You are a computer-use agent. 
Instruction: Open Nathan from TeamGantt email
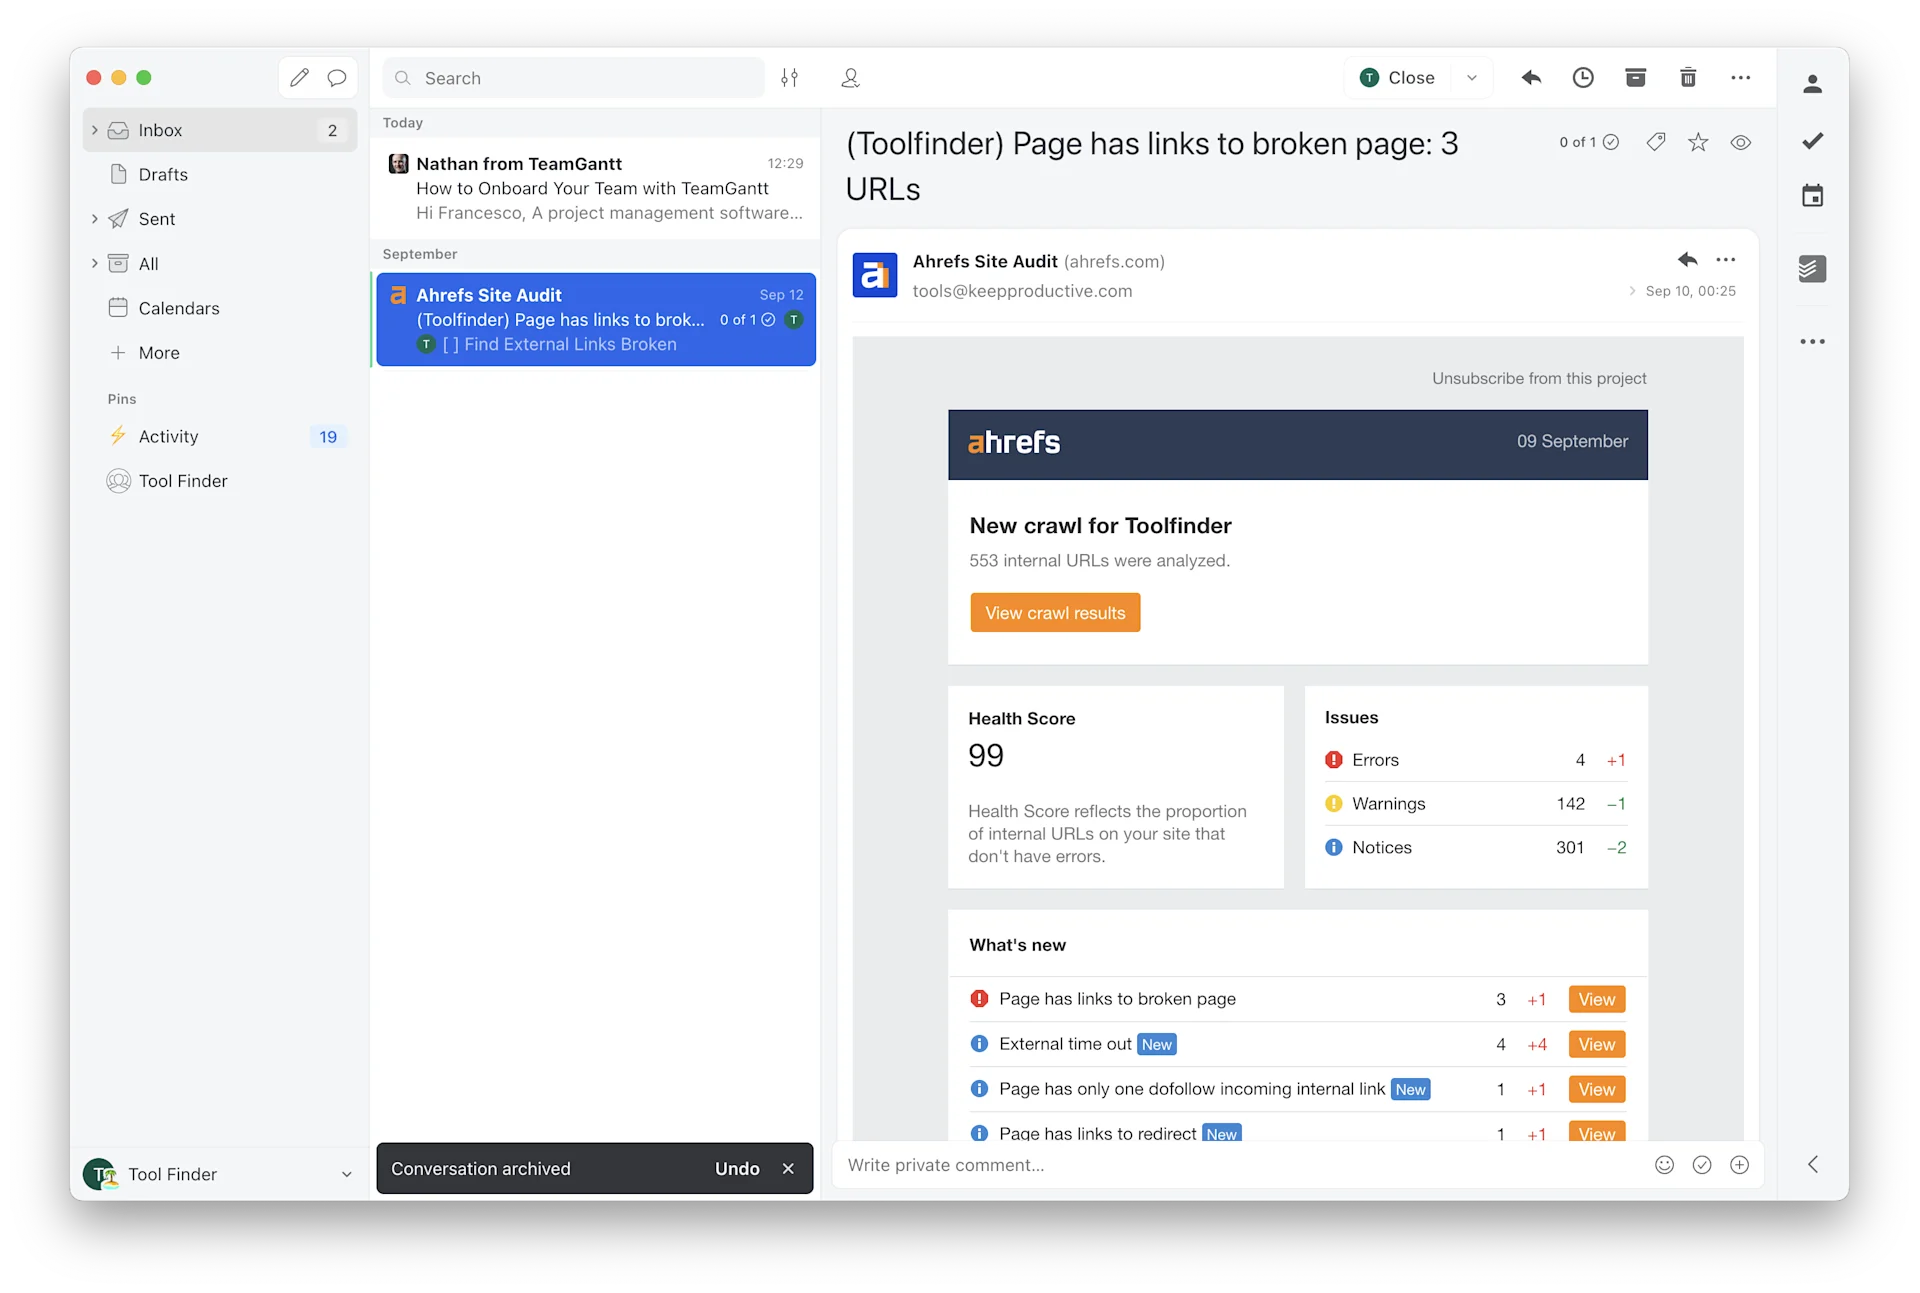(596, 188)
